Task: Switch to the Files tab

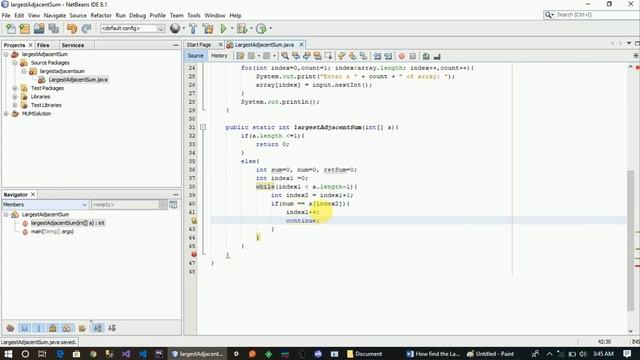Action: tap(43, 45)
